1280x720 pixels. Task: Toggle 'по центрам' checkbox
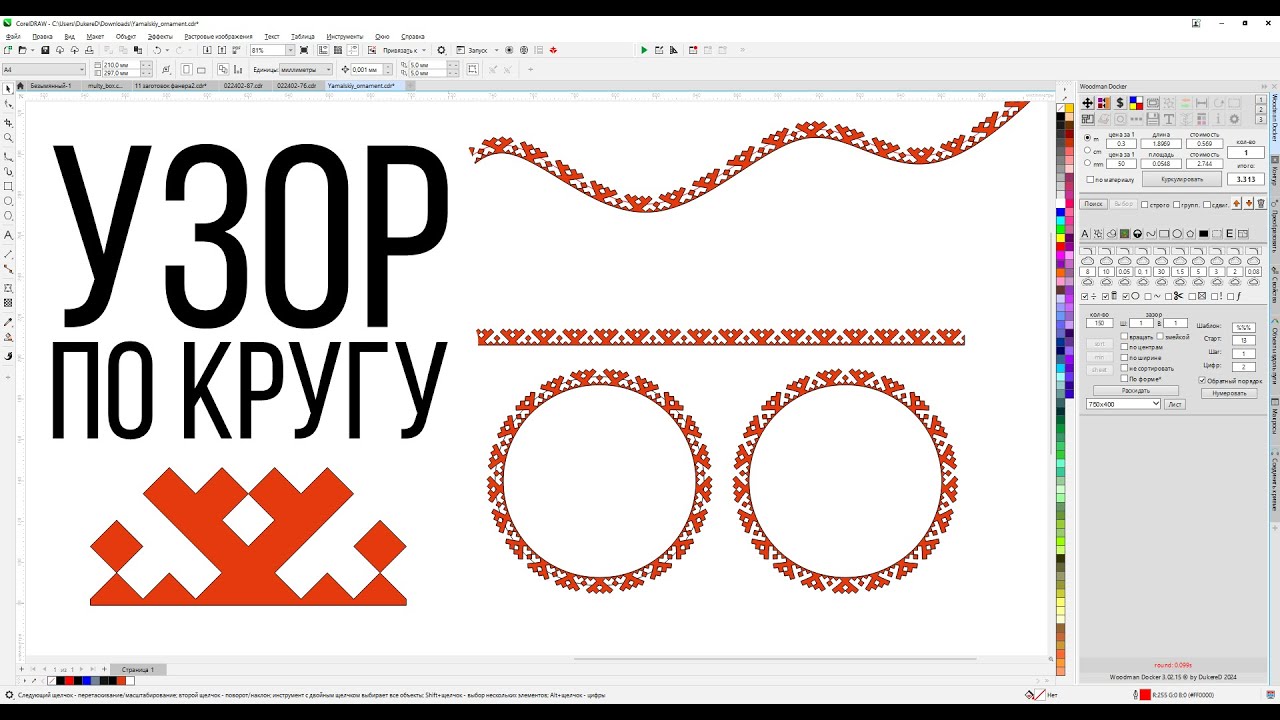pyautogui.click(x=1124, y=347)
